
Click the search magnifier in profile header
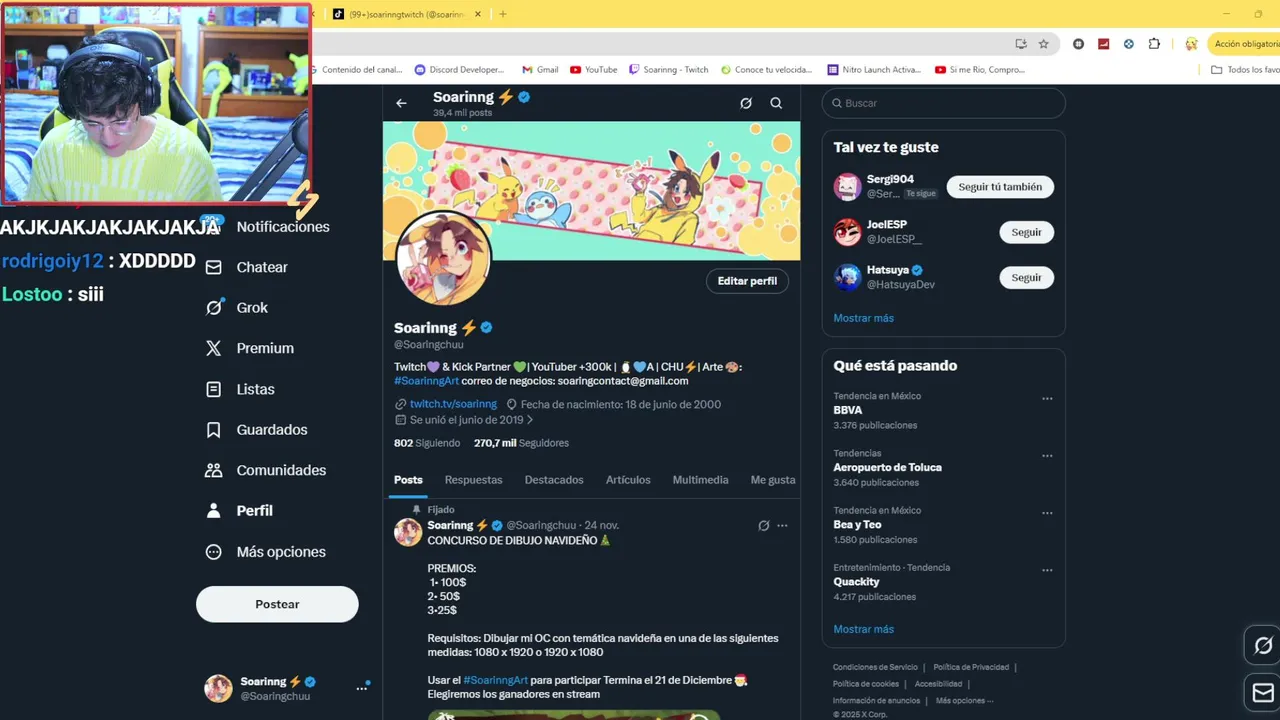click(776, 103)
